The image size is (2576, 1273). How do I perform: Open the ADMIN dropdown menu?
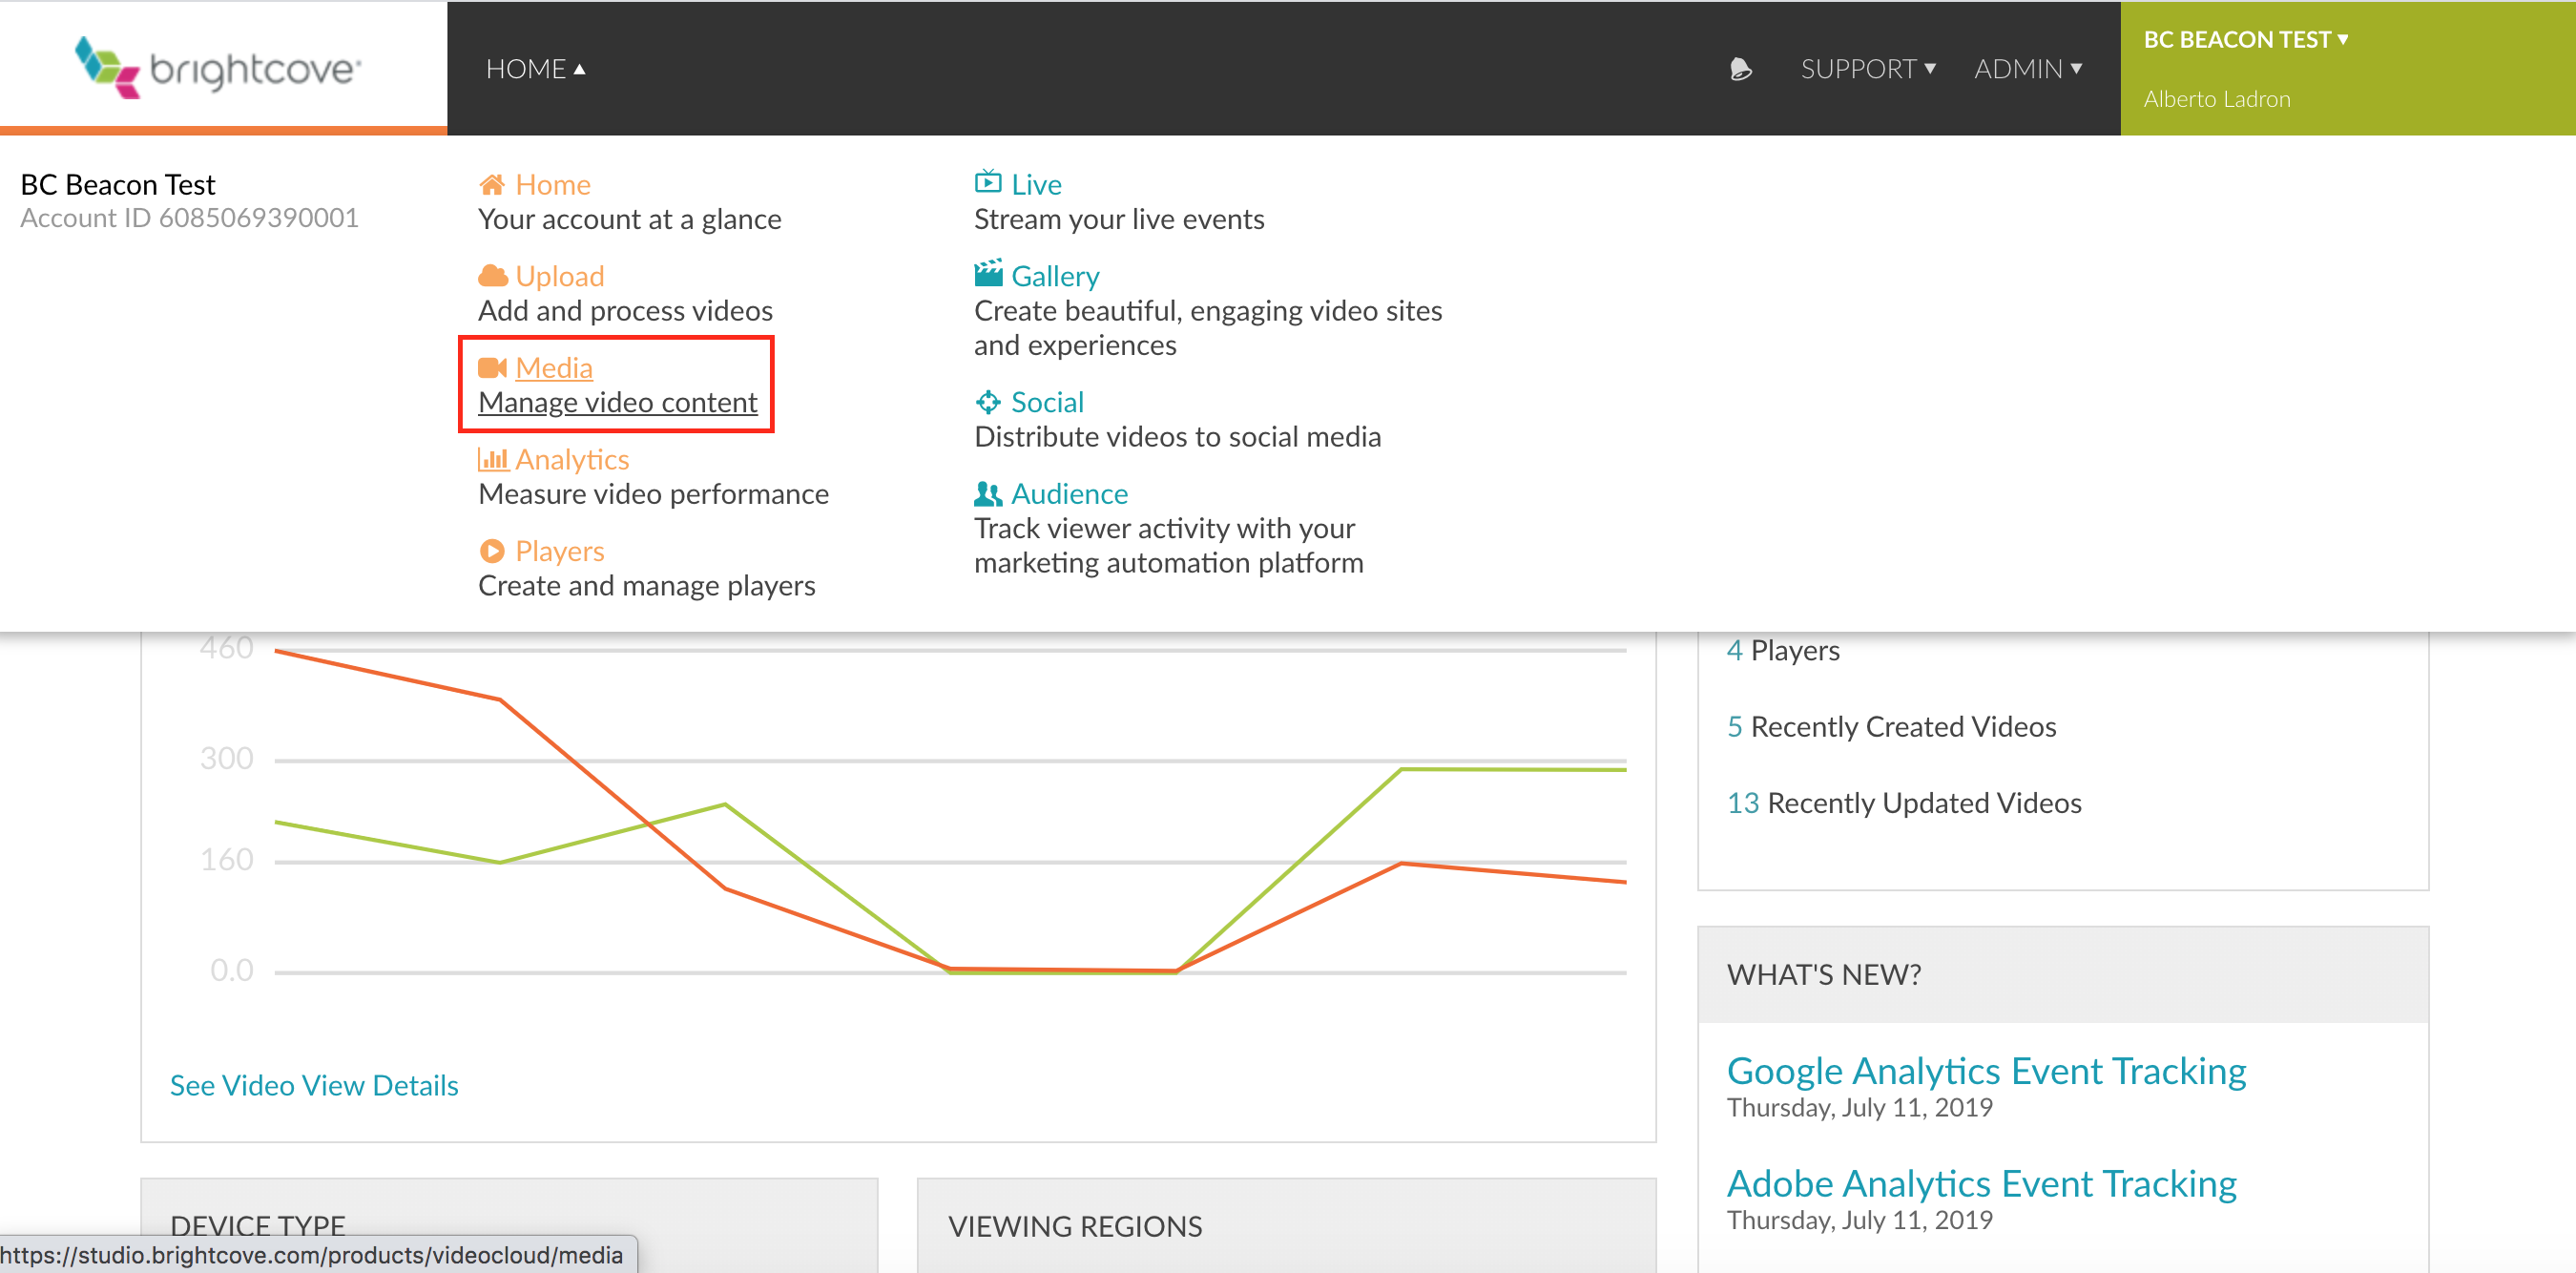click(2027, 69)
